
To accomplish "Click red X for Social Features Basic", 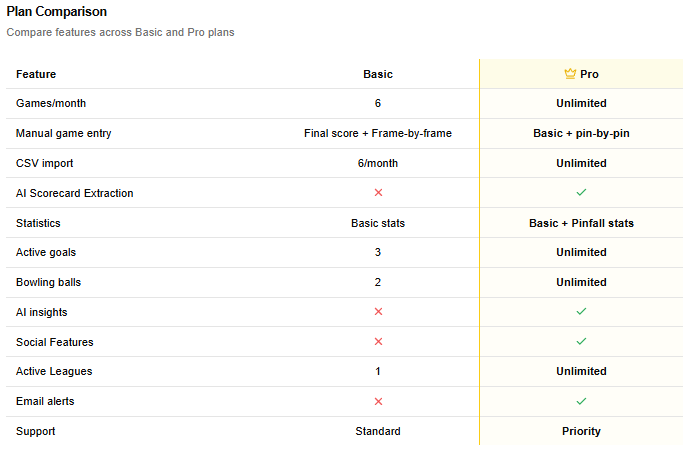I will click(378, 342).
